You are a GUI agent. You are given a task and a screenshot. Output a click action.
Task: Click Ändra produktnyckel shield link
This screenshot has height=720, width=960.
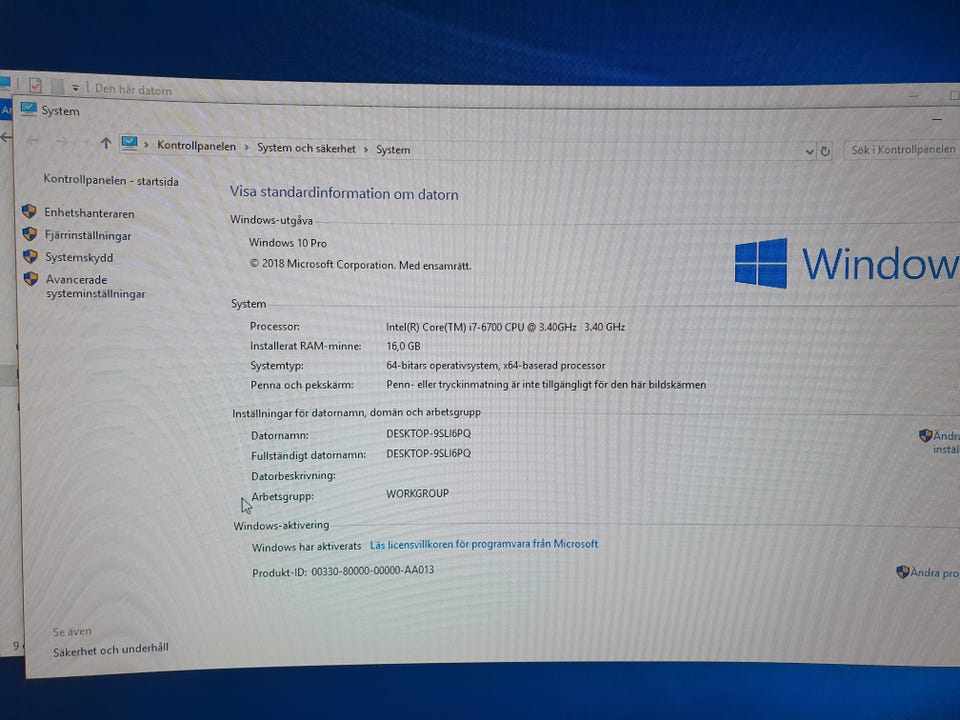(928, 572)
